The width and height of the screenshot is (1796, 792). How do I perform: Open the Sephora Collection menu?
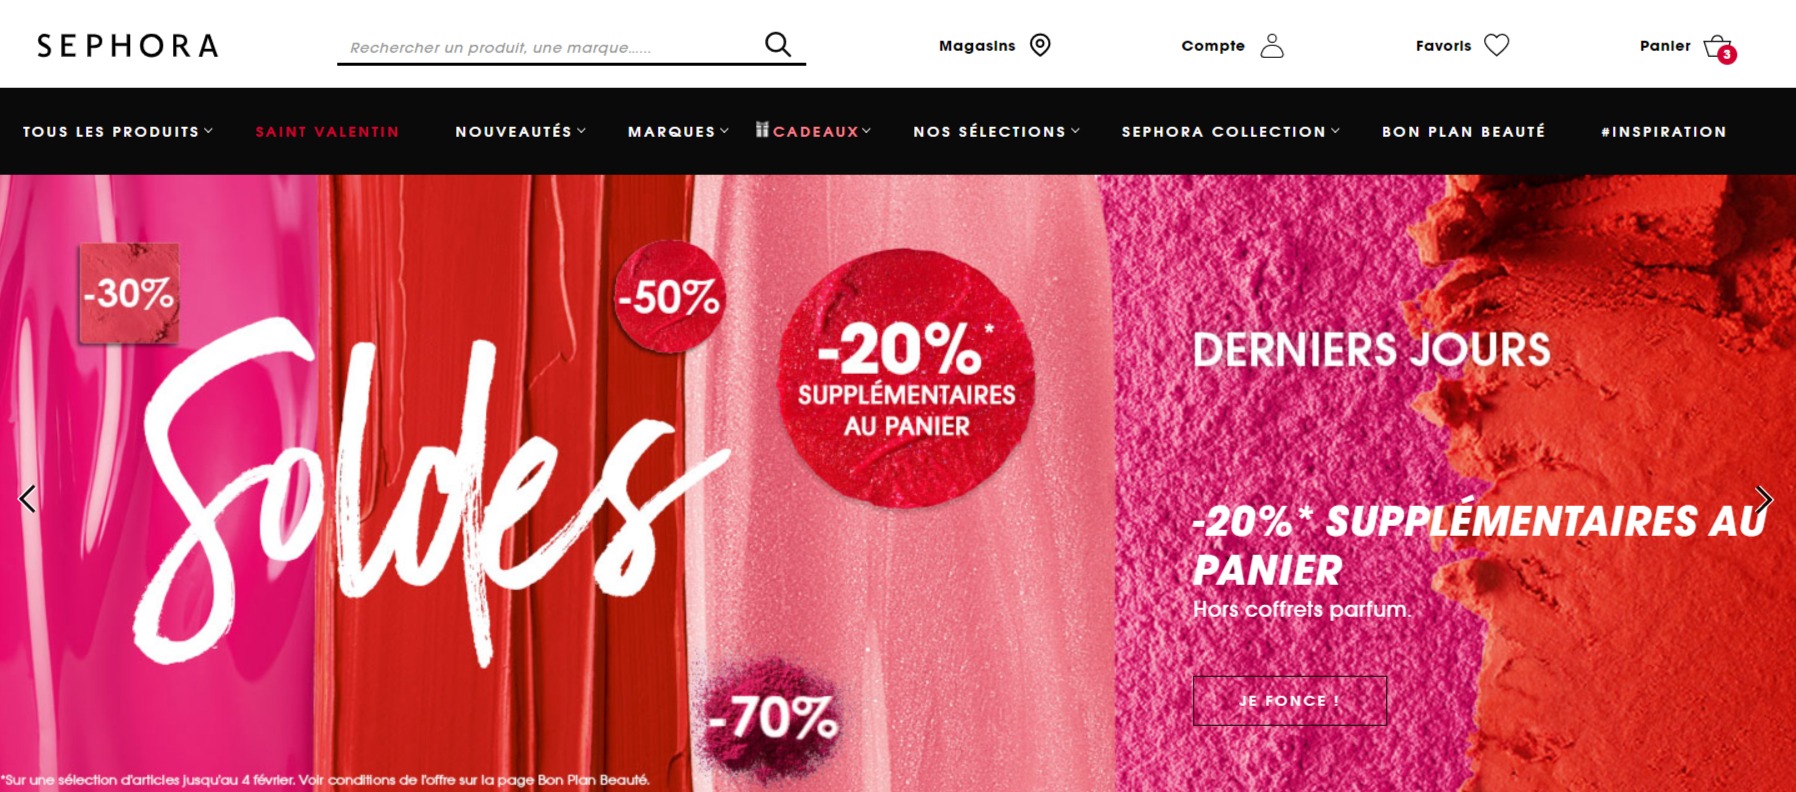pos(1230,132)
